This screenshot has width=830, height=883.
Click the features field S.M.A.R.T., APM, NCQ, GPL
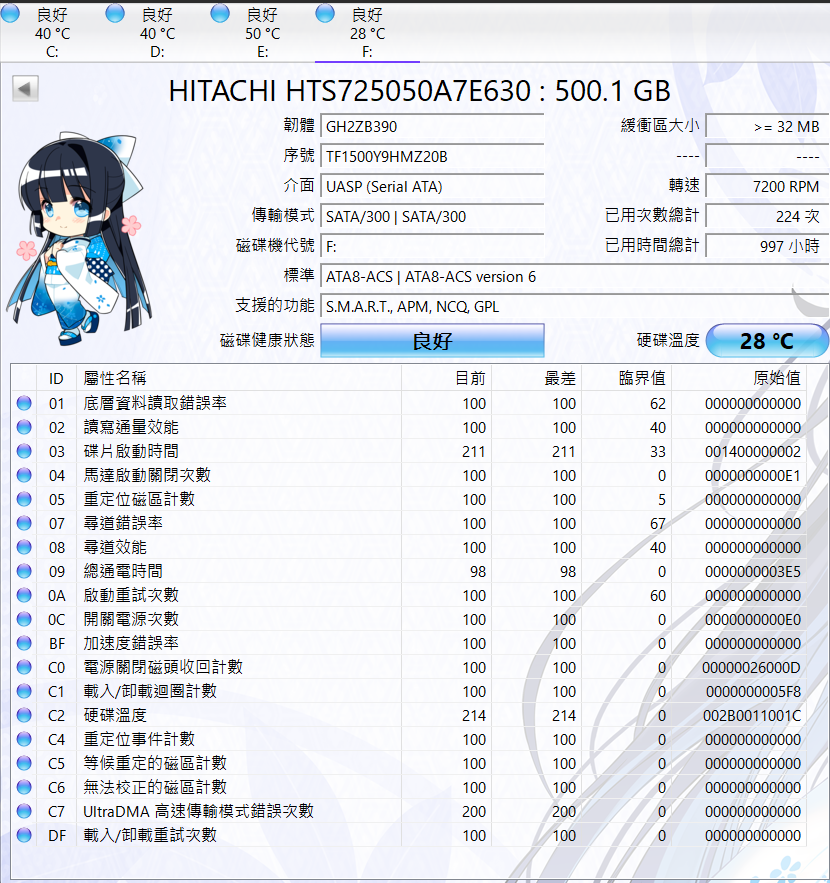(574, 306)
